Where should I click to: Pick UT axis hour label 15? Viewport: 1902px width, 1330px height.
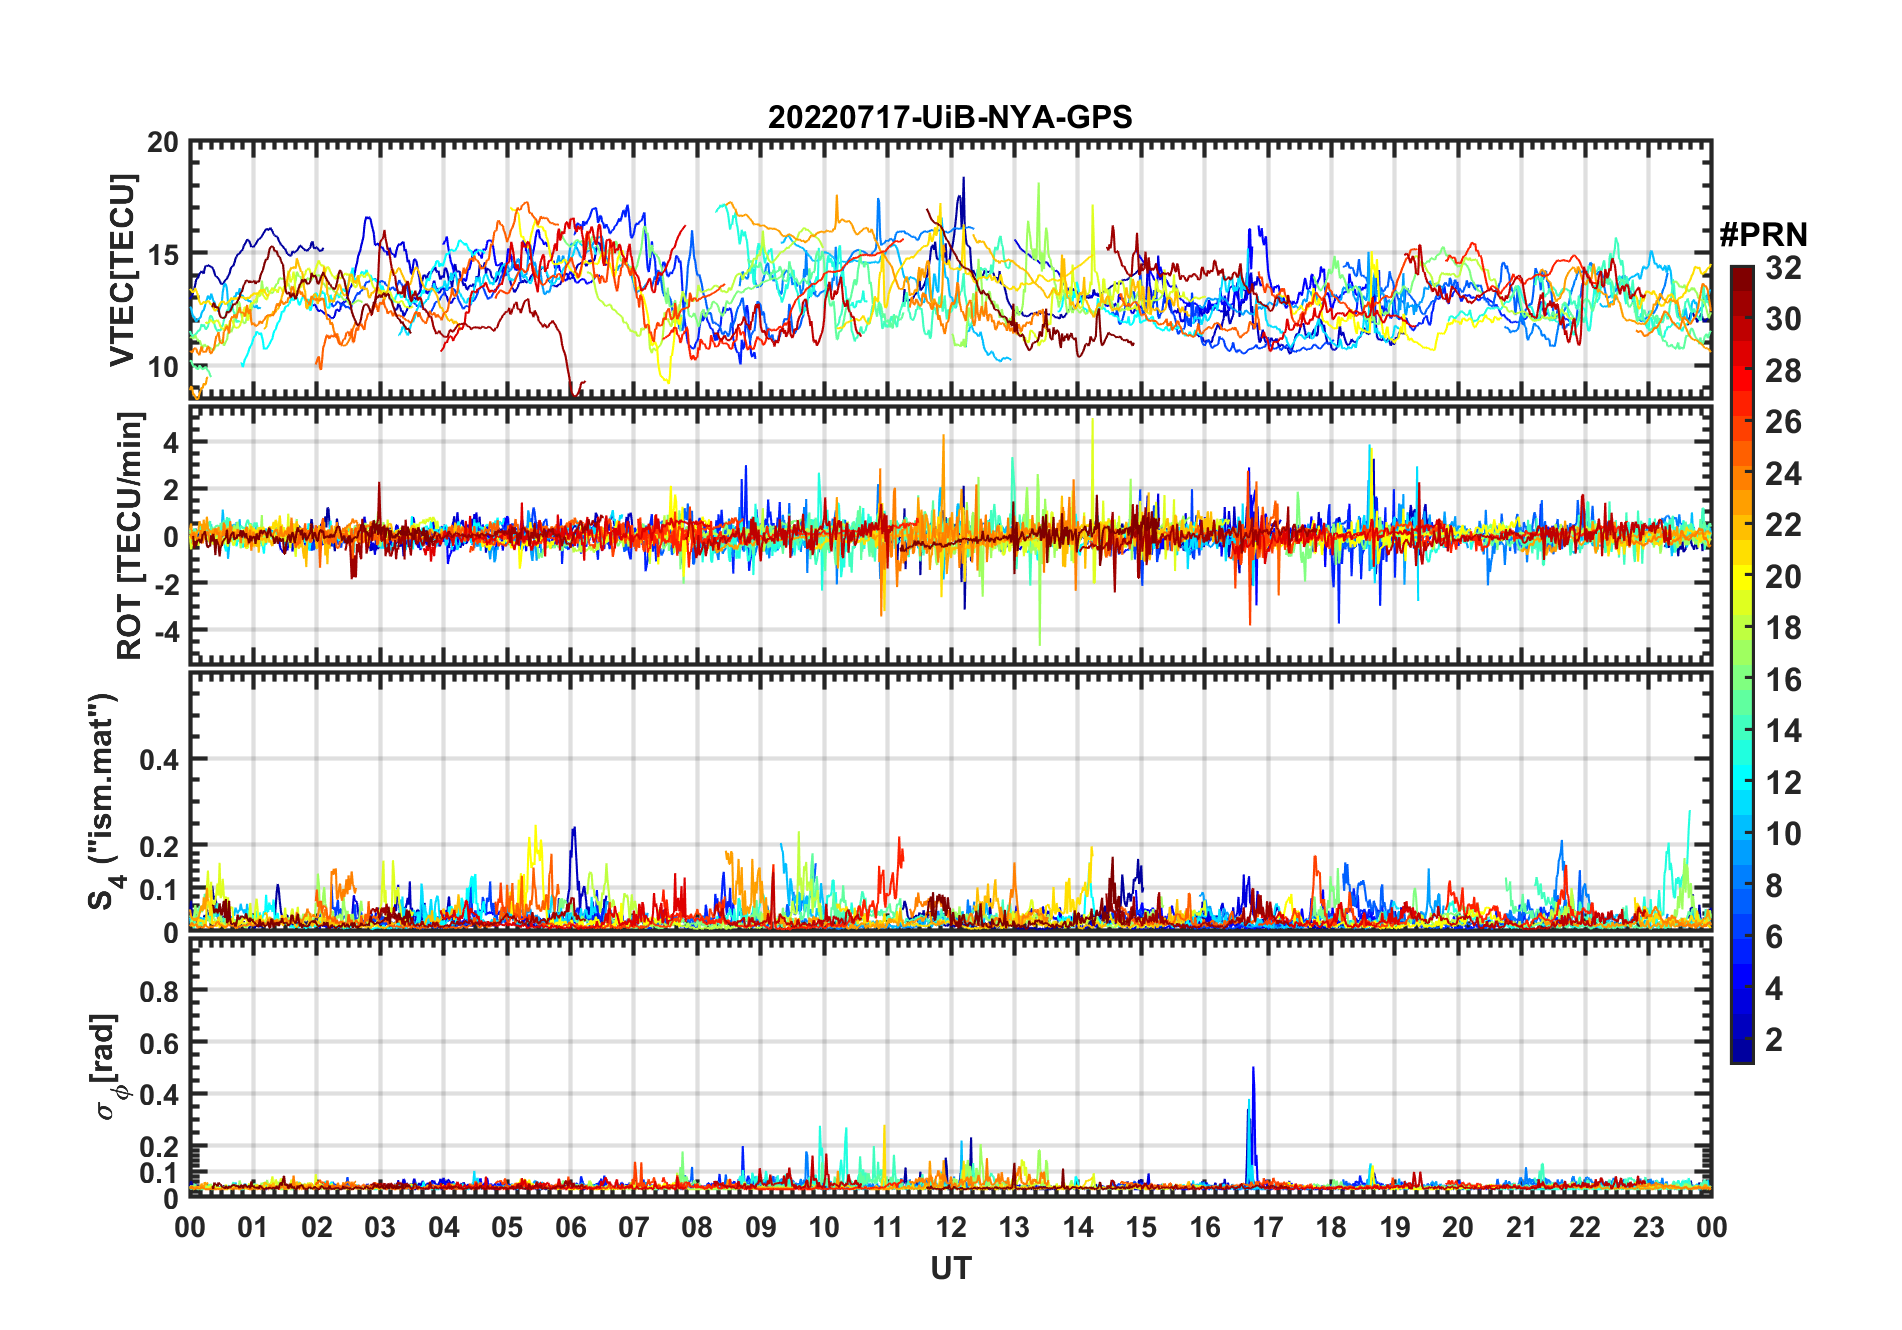pyautogui.click(x=1141, y=1227)
